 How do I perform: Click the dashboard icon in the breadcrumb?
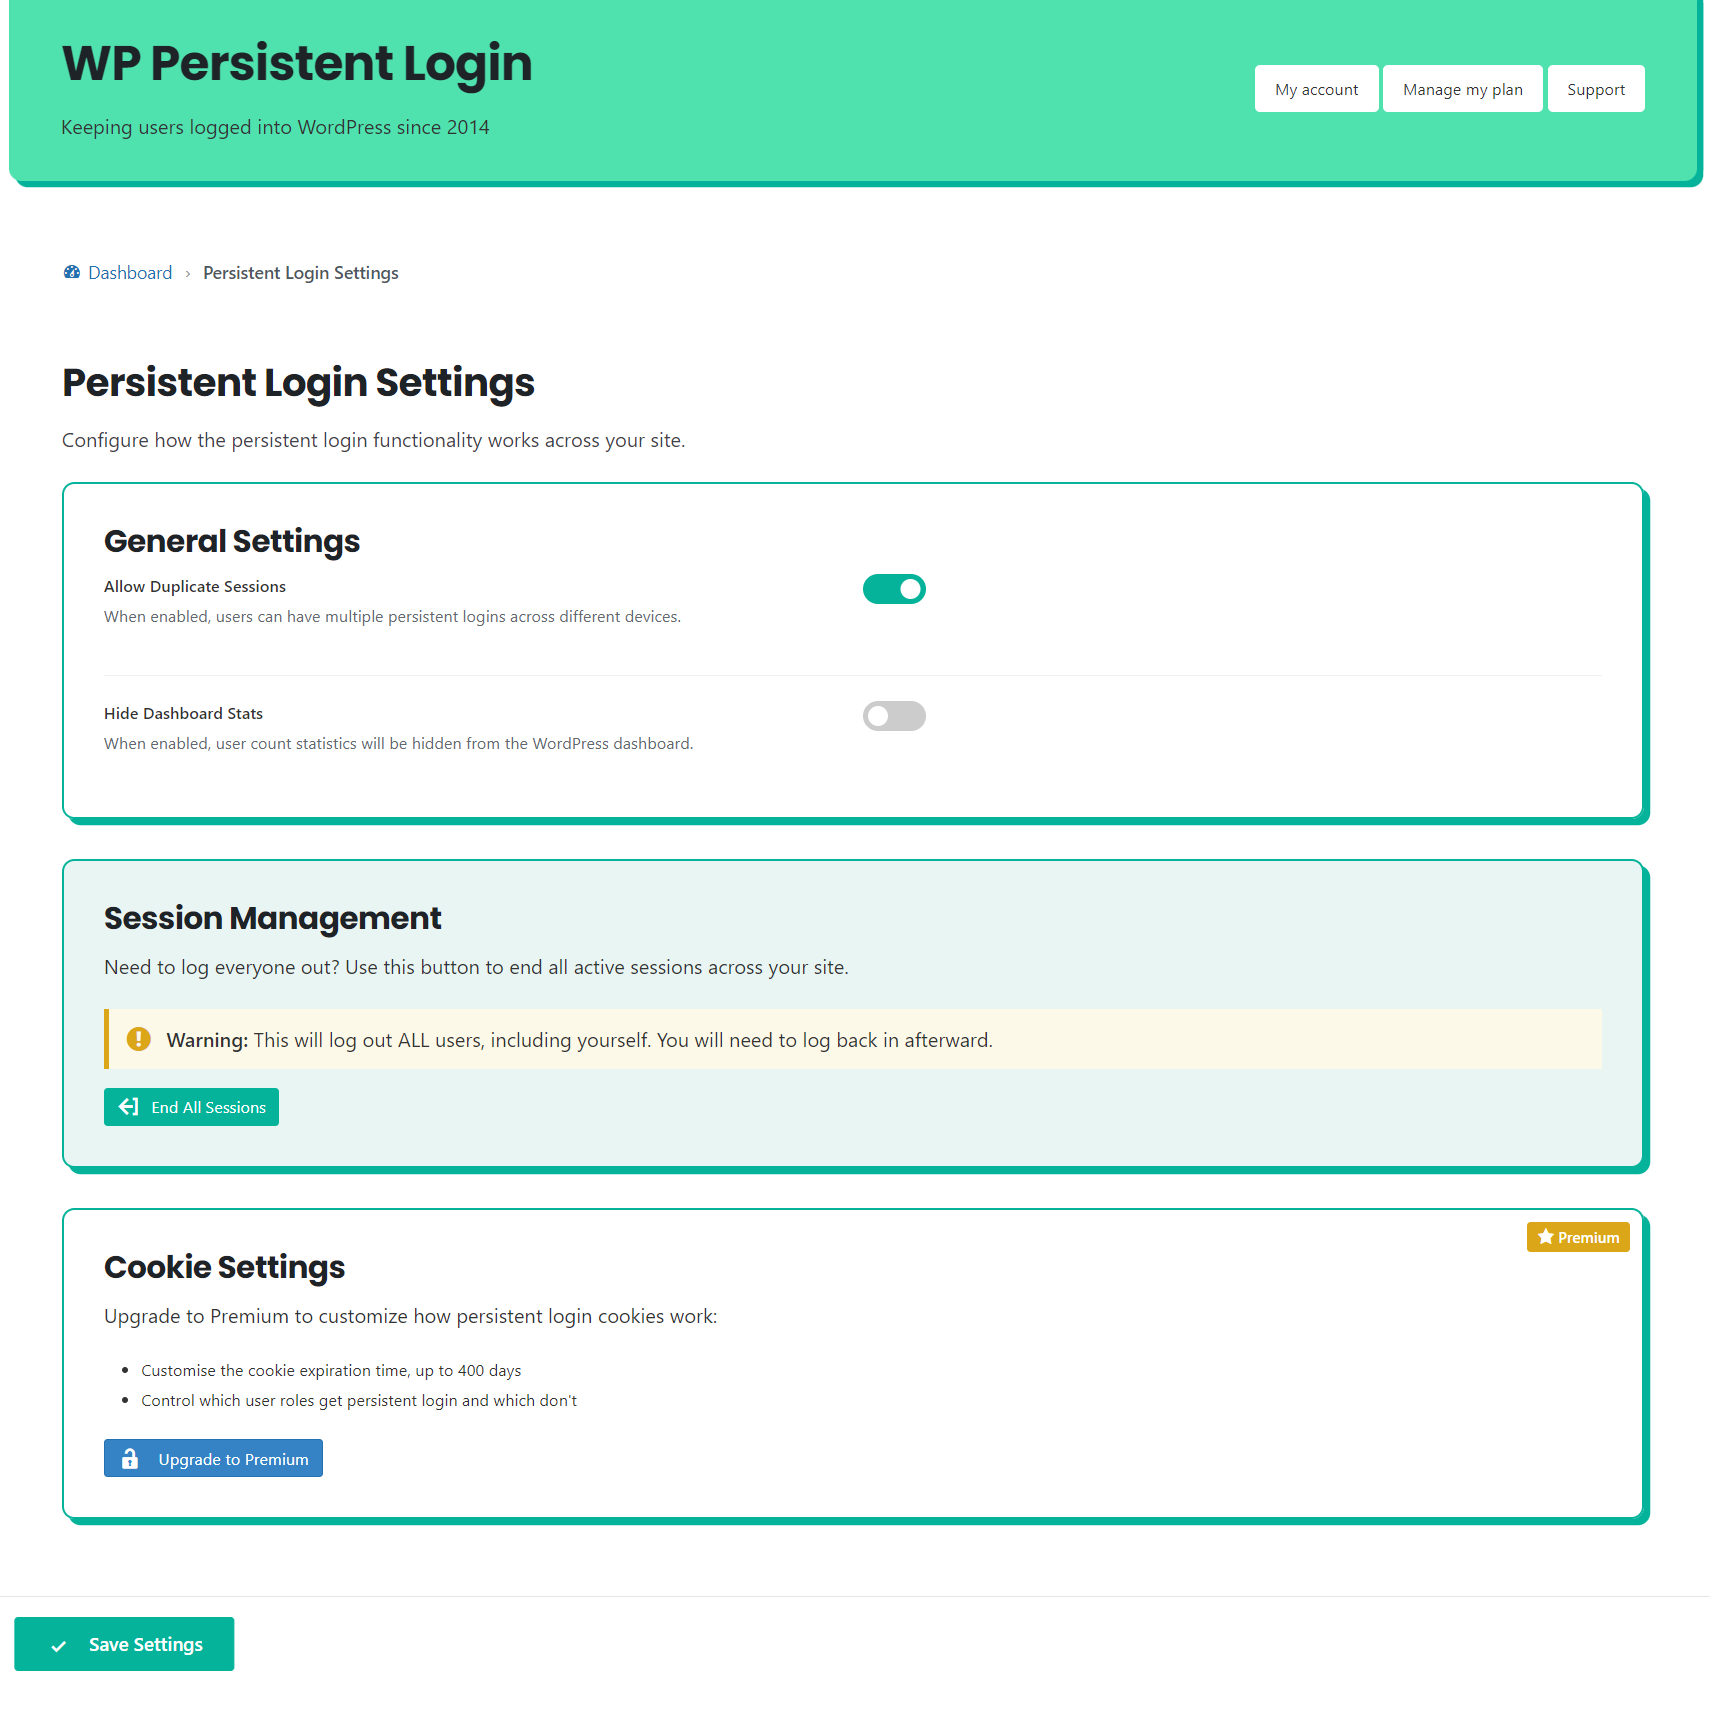tap(70, 272)
